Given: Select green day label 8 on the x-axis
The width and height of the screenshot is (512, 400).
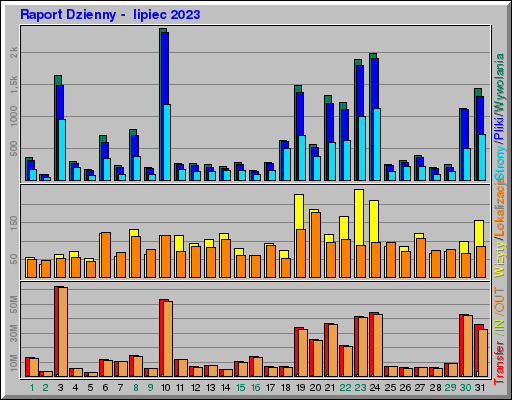Looking at the screenshot, I should point(136,388).
